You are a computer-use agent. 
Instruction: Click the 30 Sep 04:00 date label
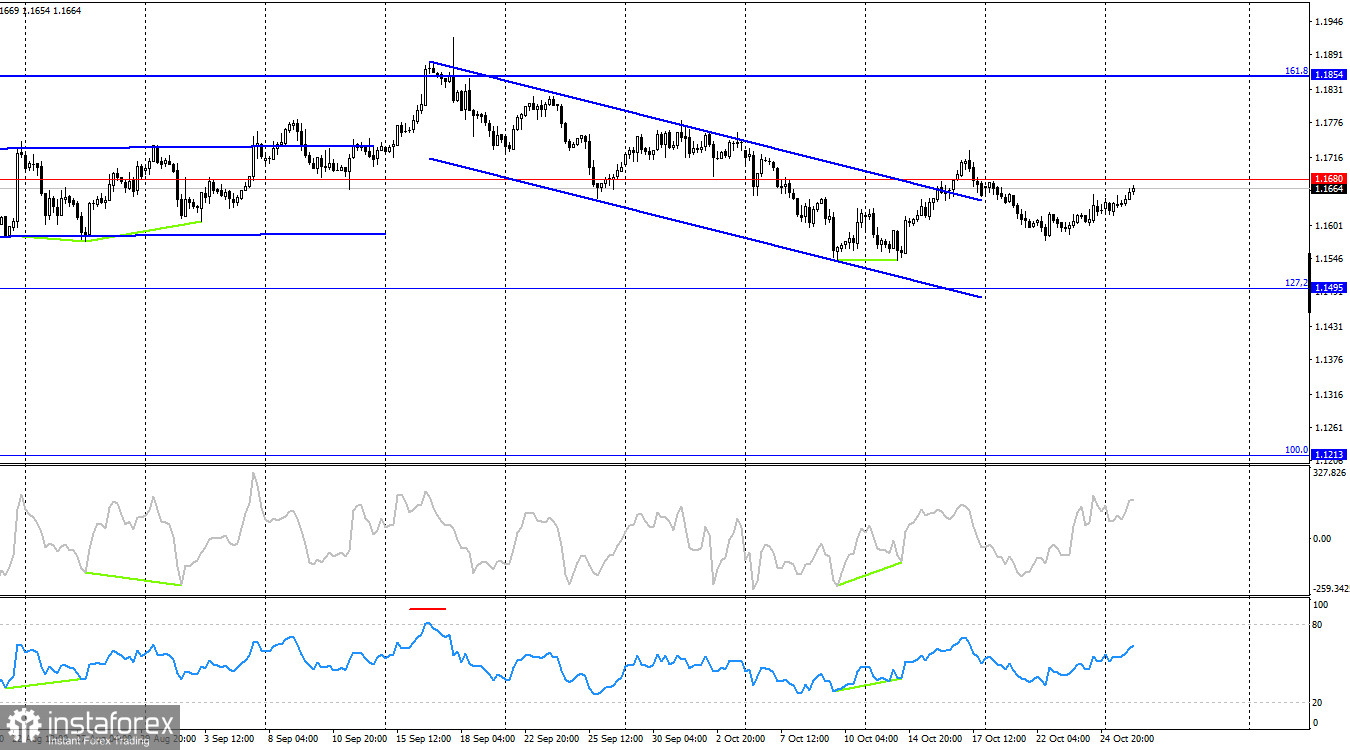679,739
